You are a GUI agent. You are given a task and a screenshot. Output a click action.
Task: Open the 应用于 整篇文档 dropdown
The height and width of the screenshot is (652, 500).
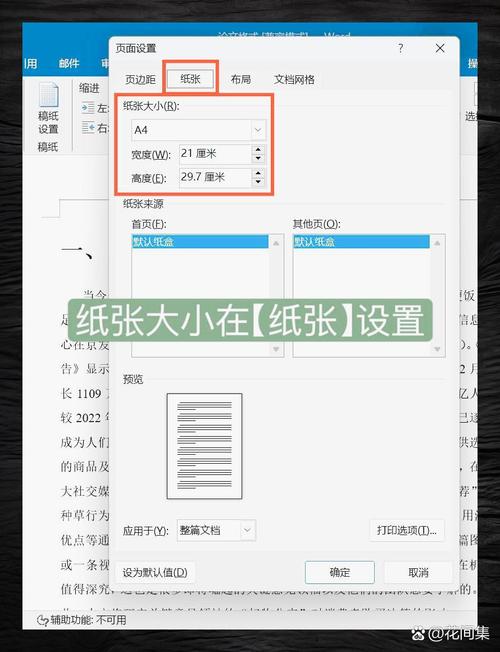click(x=216, y=530)
